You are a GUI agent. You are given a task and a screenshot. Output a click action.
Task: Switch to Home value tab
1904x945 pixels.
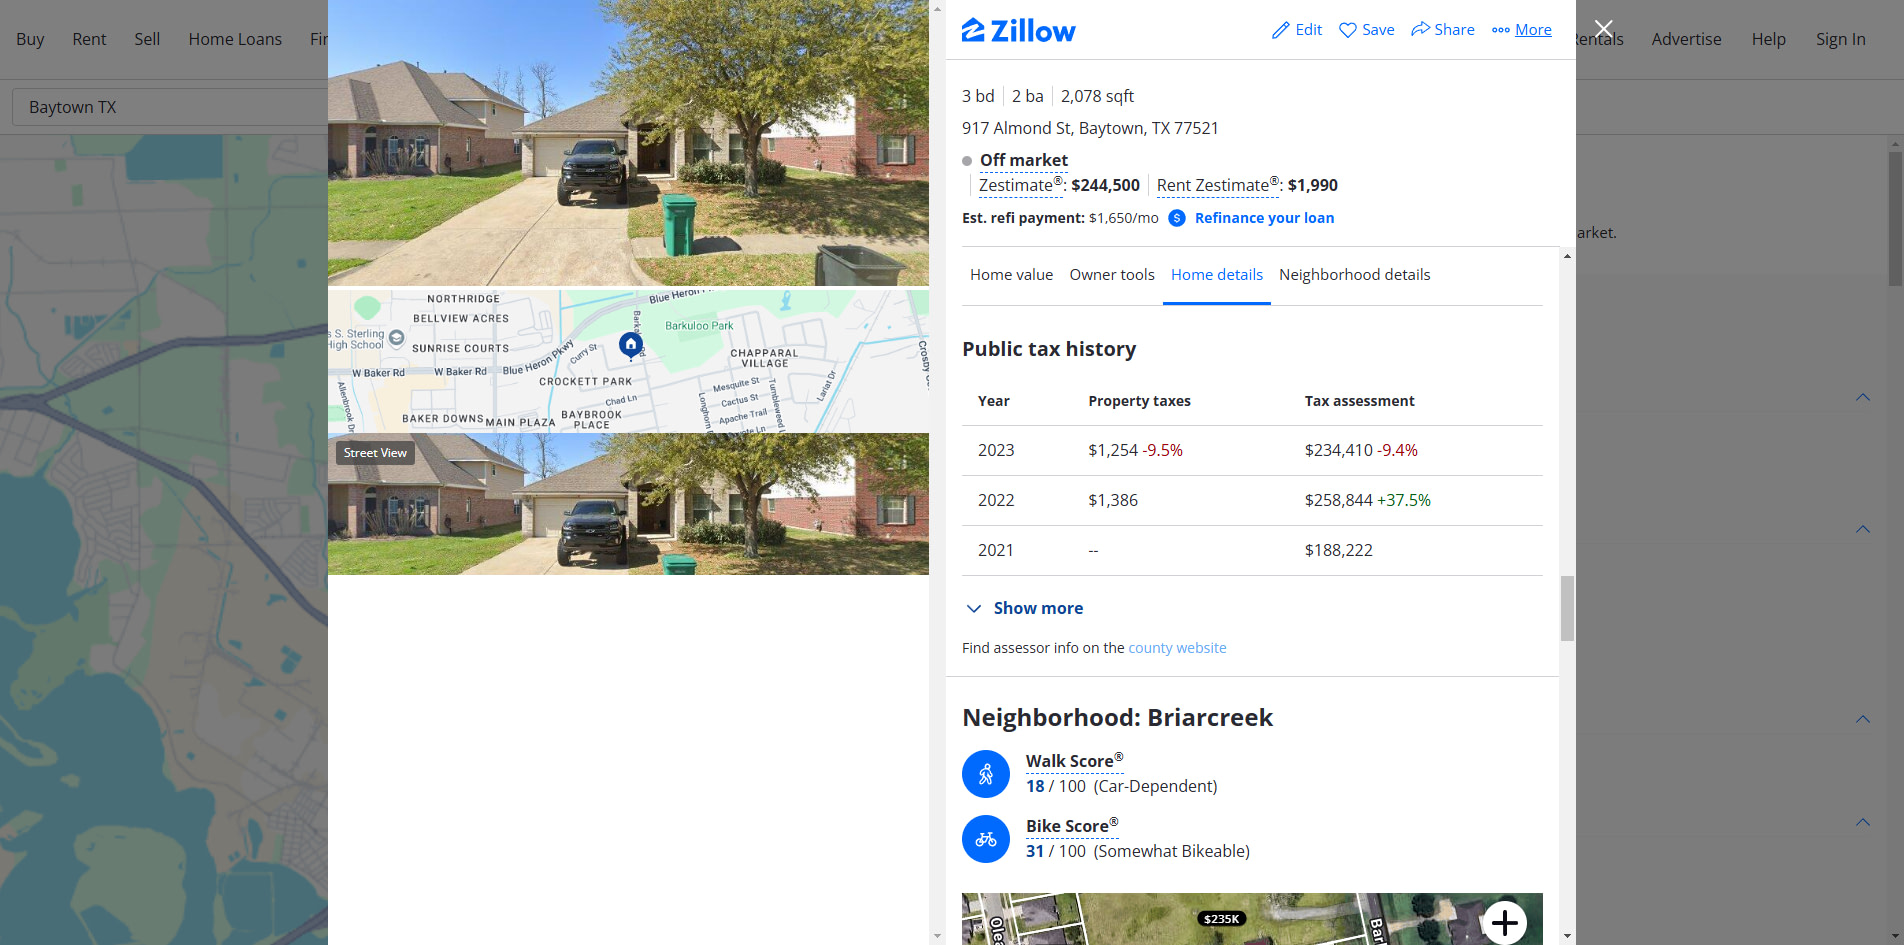(x=1011, y=275)
